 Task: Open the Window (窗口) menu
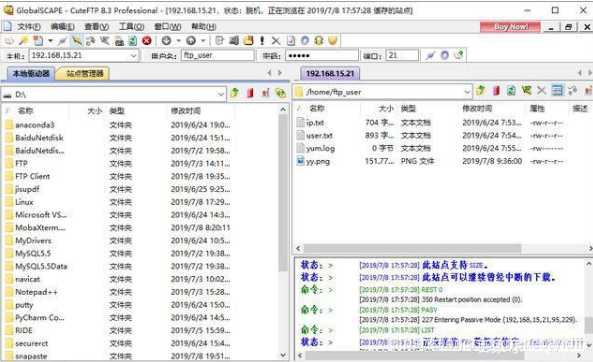click(168, 26)
